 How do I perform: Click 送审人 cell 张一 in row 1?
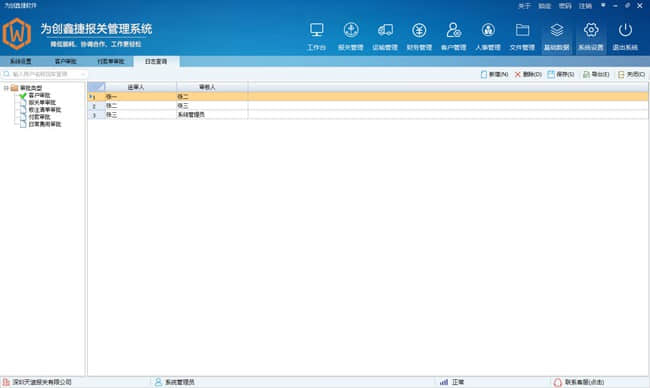pyautogui.click(x=141, y=97)
